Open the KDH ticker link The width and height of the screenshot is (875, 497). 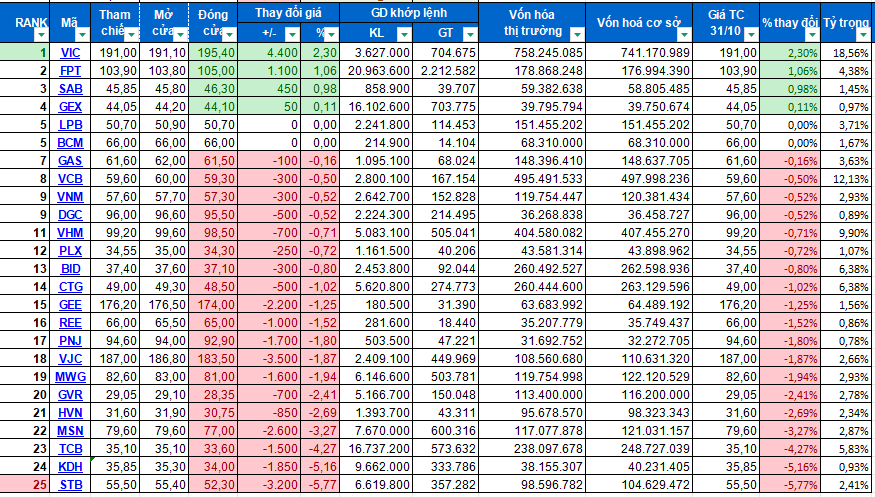(x=70, y=466)
